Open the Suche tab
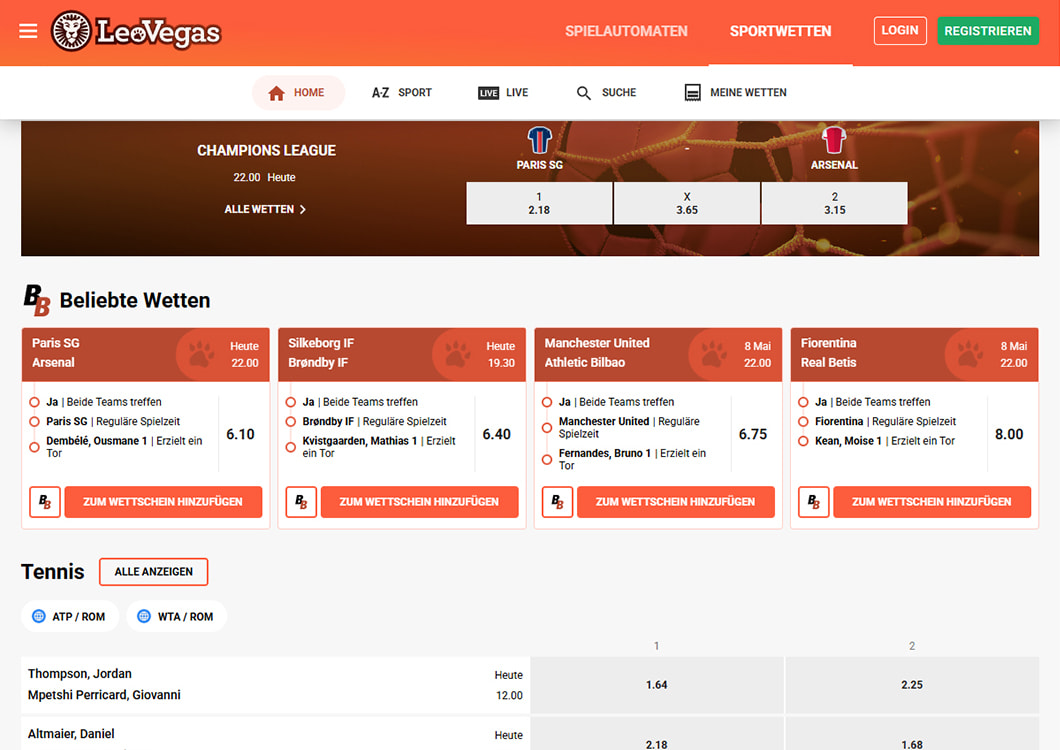 (x=606, y=93)
